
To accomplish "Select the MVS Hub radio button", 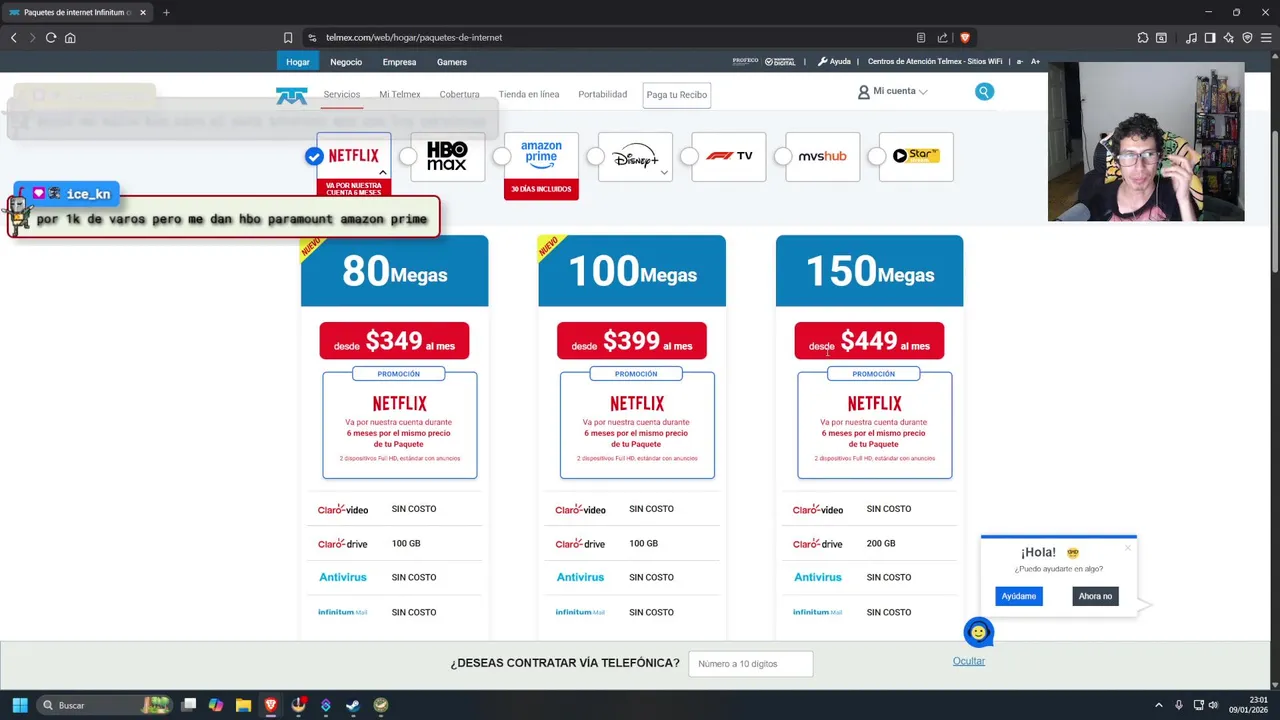I will click(783, 156).
